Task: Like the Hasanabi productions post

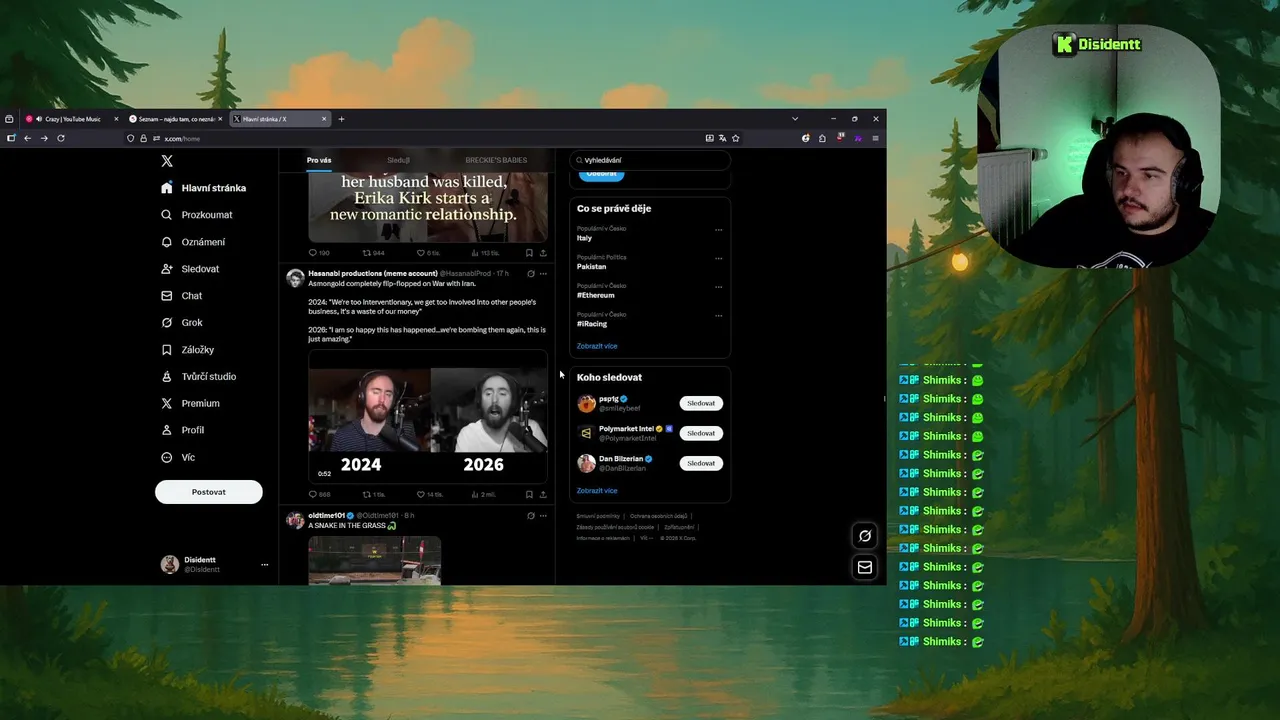Action: point(429,494)
